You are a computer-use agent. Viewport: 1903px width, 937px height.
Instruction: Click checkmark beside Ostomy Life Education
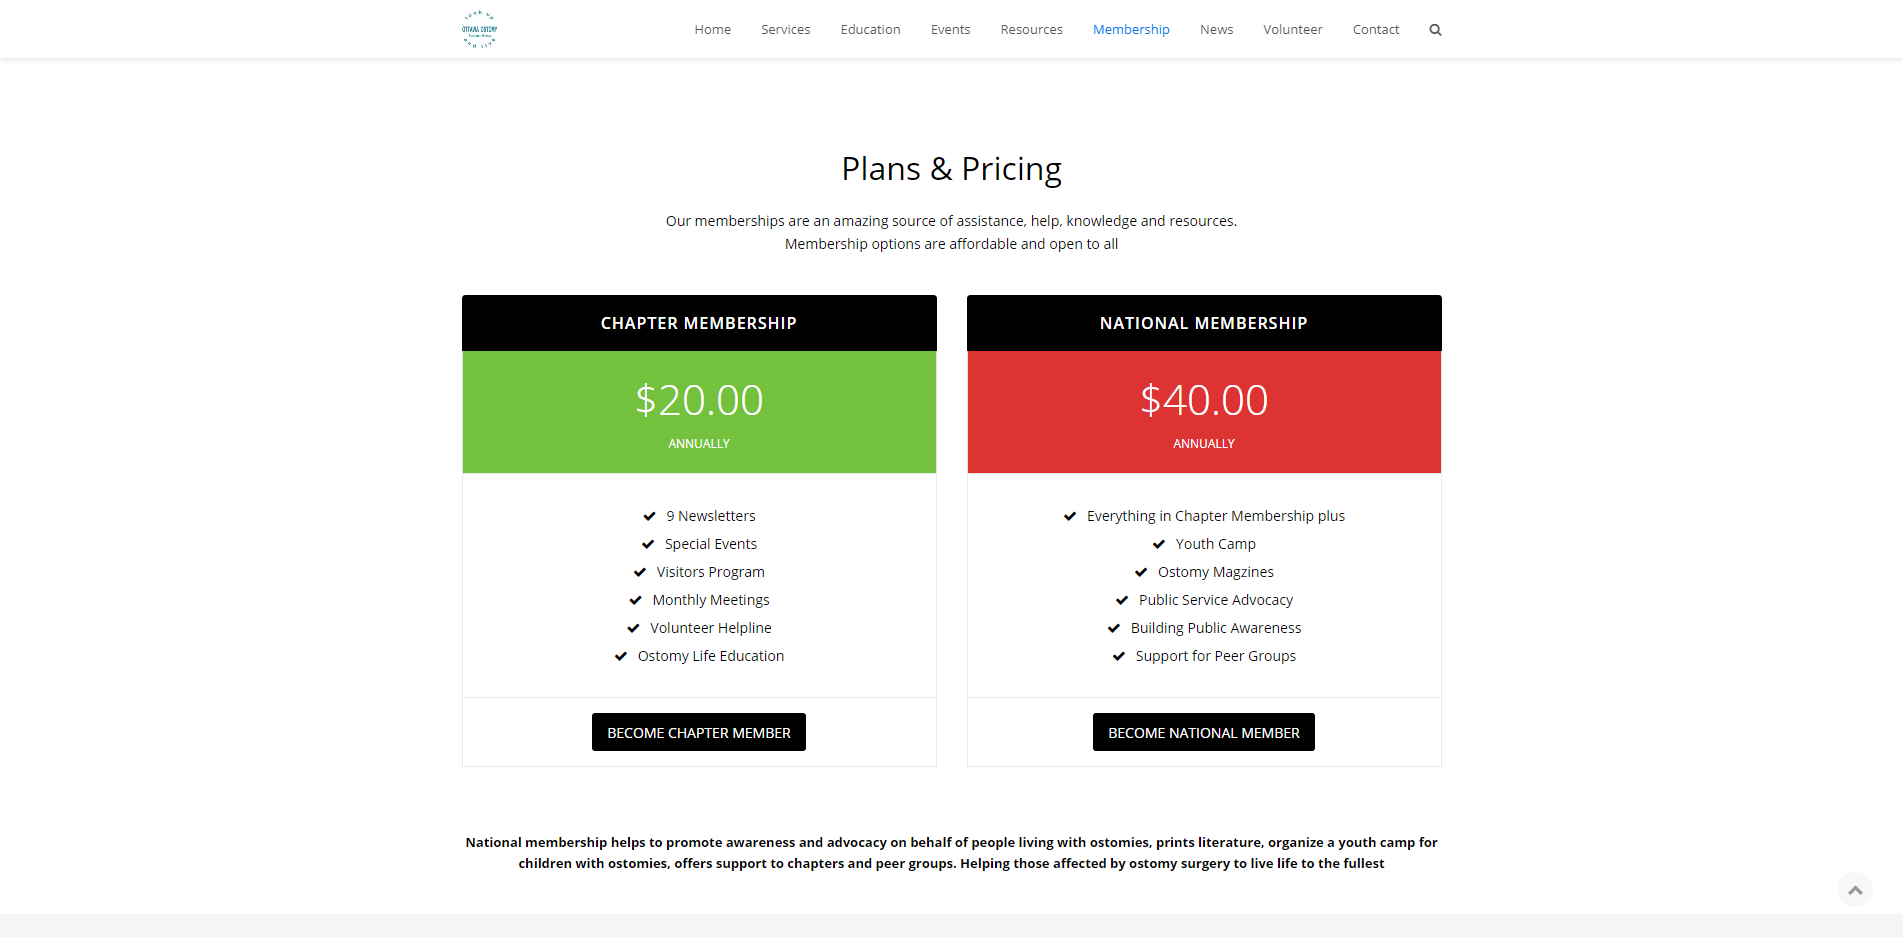click(x=621, y=656)
